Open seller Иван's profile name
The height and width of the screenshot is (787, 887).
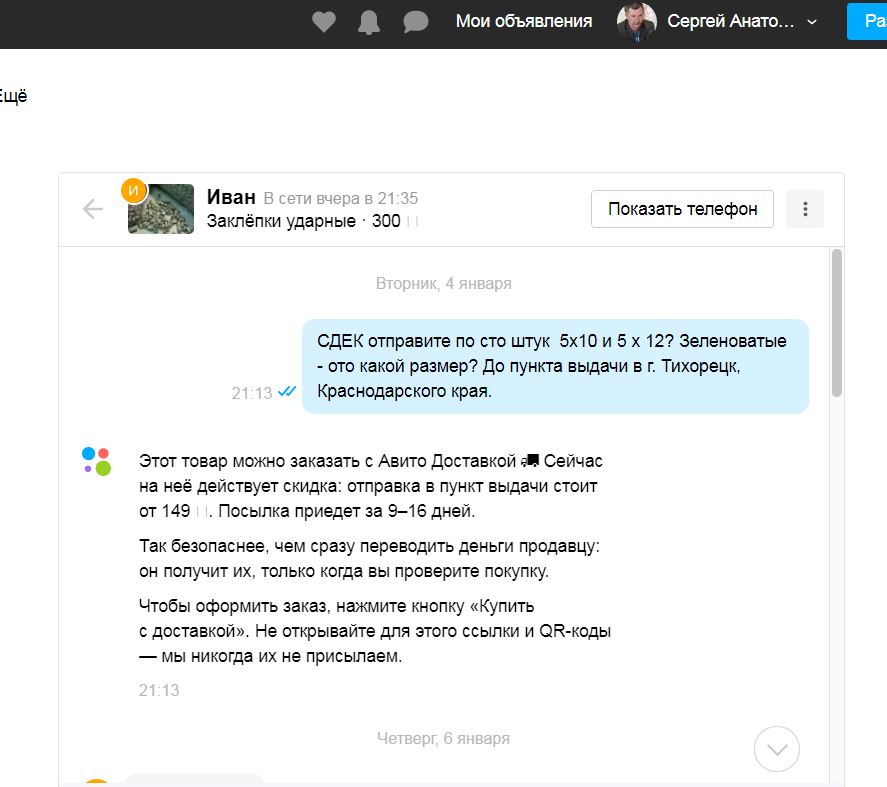(x=231, y=197)
